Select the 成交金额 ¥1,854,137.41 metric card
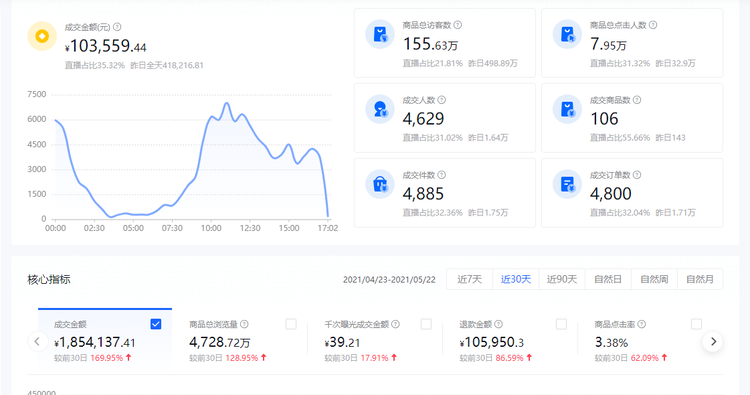The height and width of the screenshot is (395, 750). pyautogui.click(x=105, y=339)
